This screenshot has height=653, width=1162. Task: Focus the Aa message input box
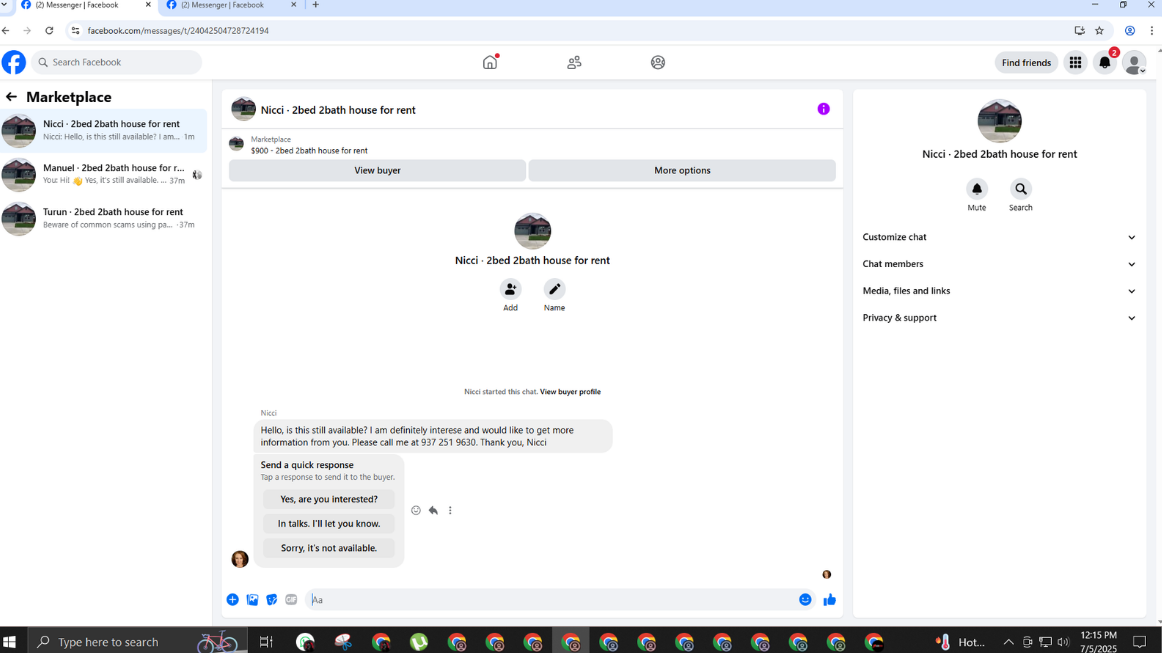pyautogui.click(x=551, y=600)
